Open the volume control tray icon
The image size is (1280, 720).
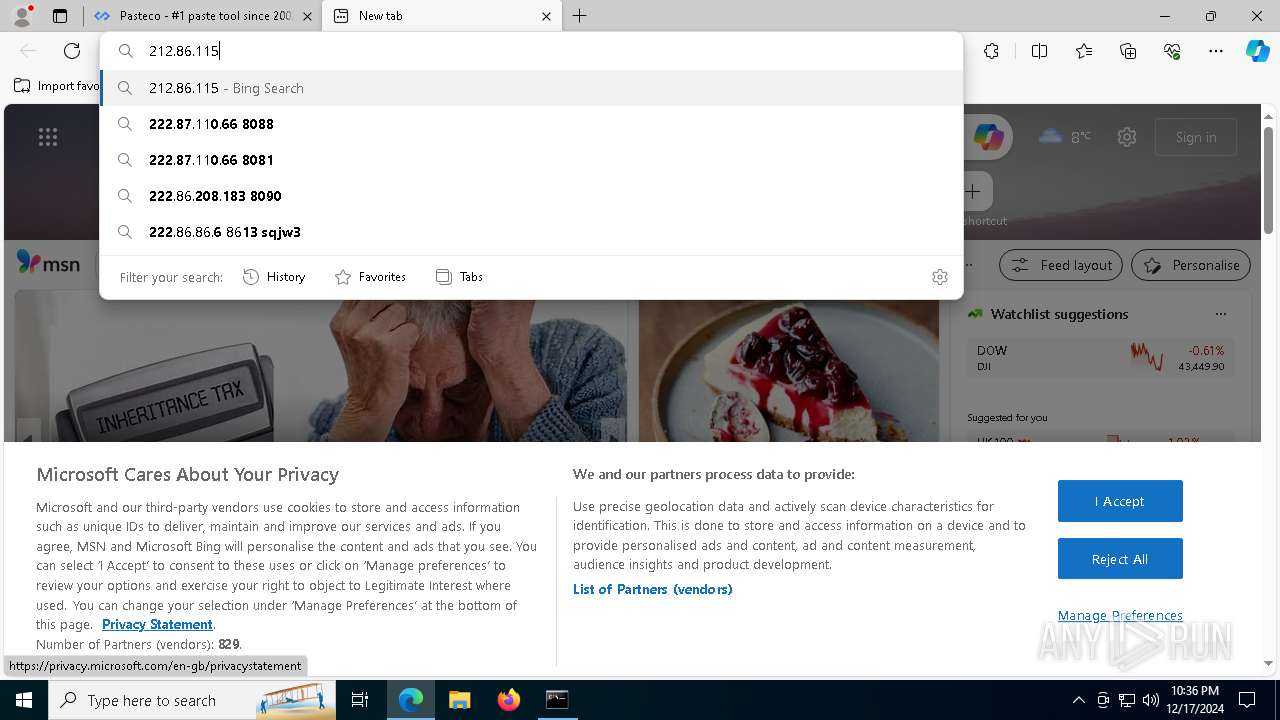(x=1151, y=700)
